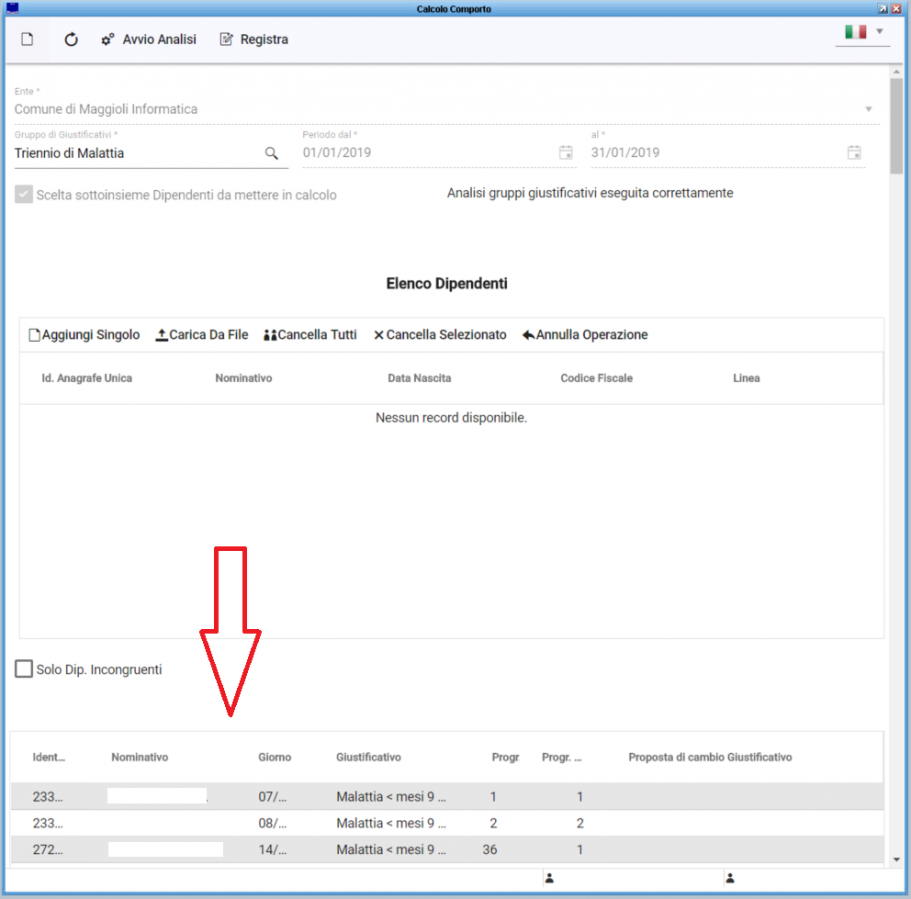Click Cancella Selezionato button
Screen dimensions: 911x899
tap(440, 335)
